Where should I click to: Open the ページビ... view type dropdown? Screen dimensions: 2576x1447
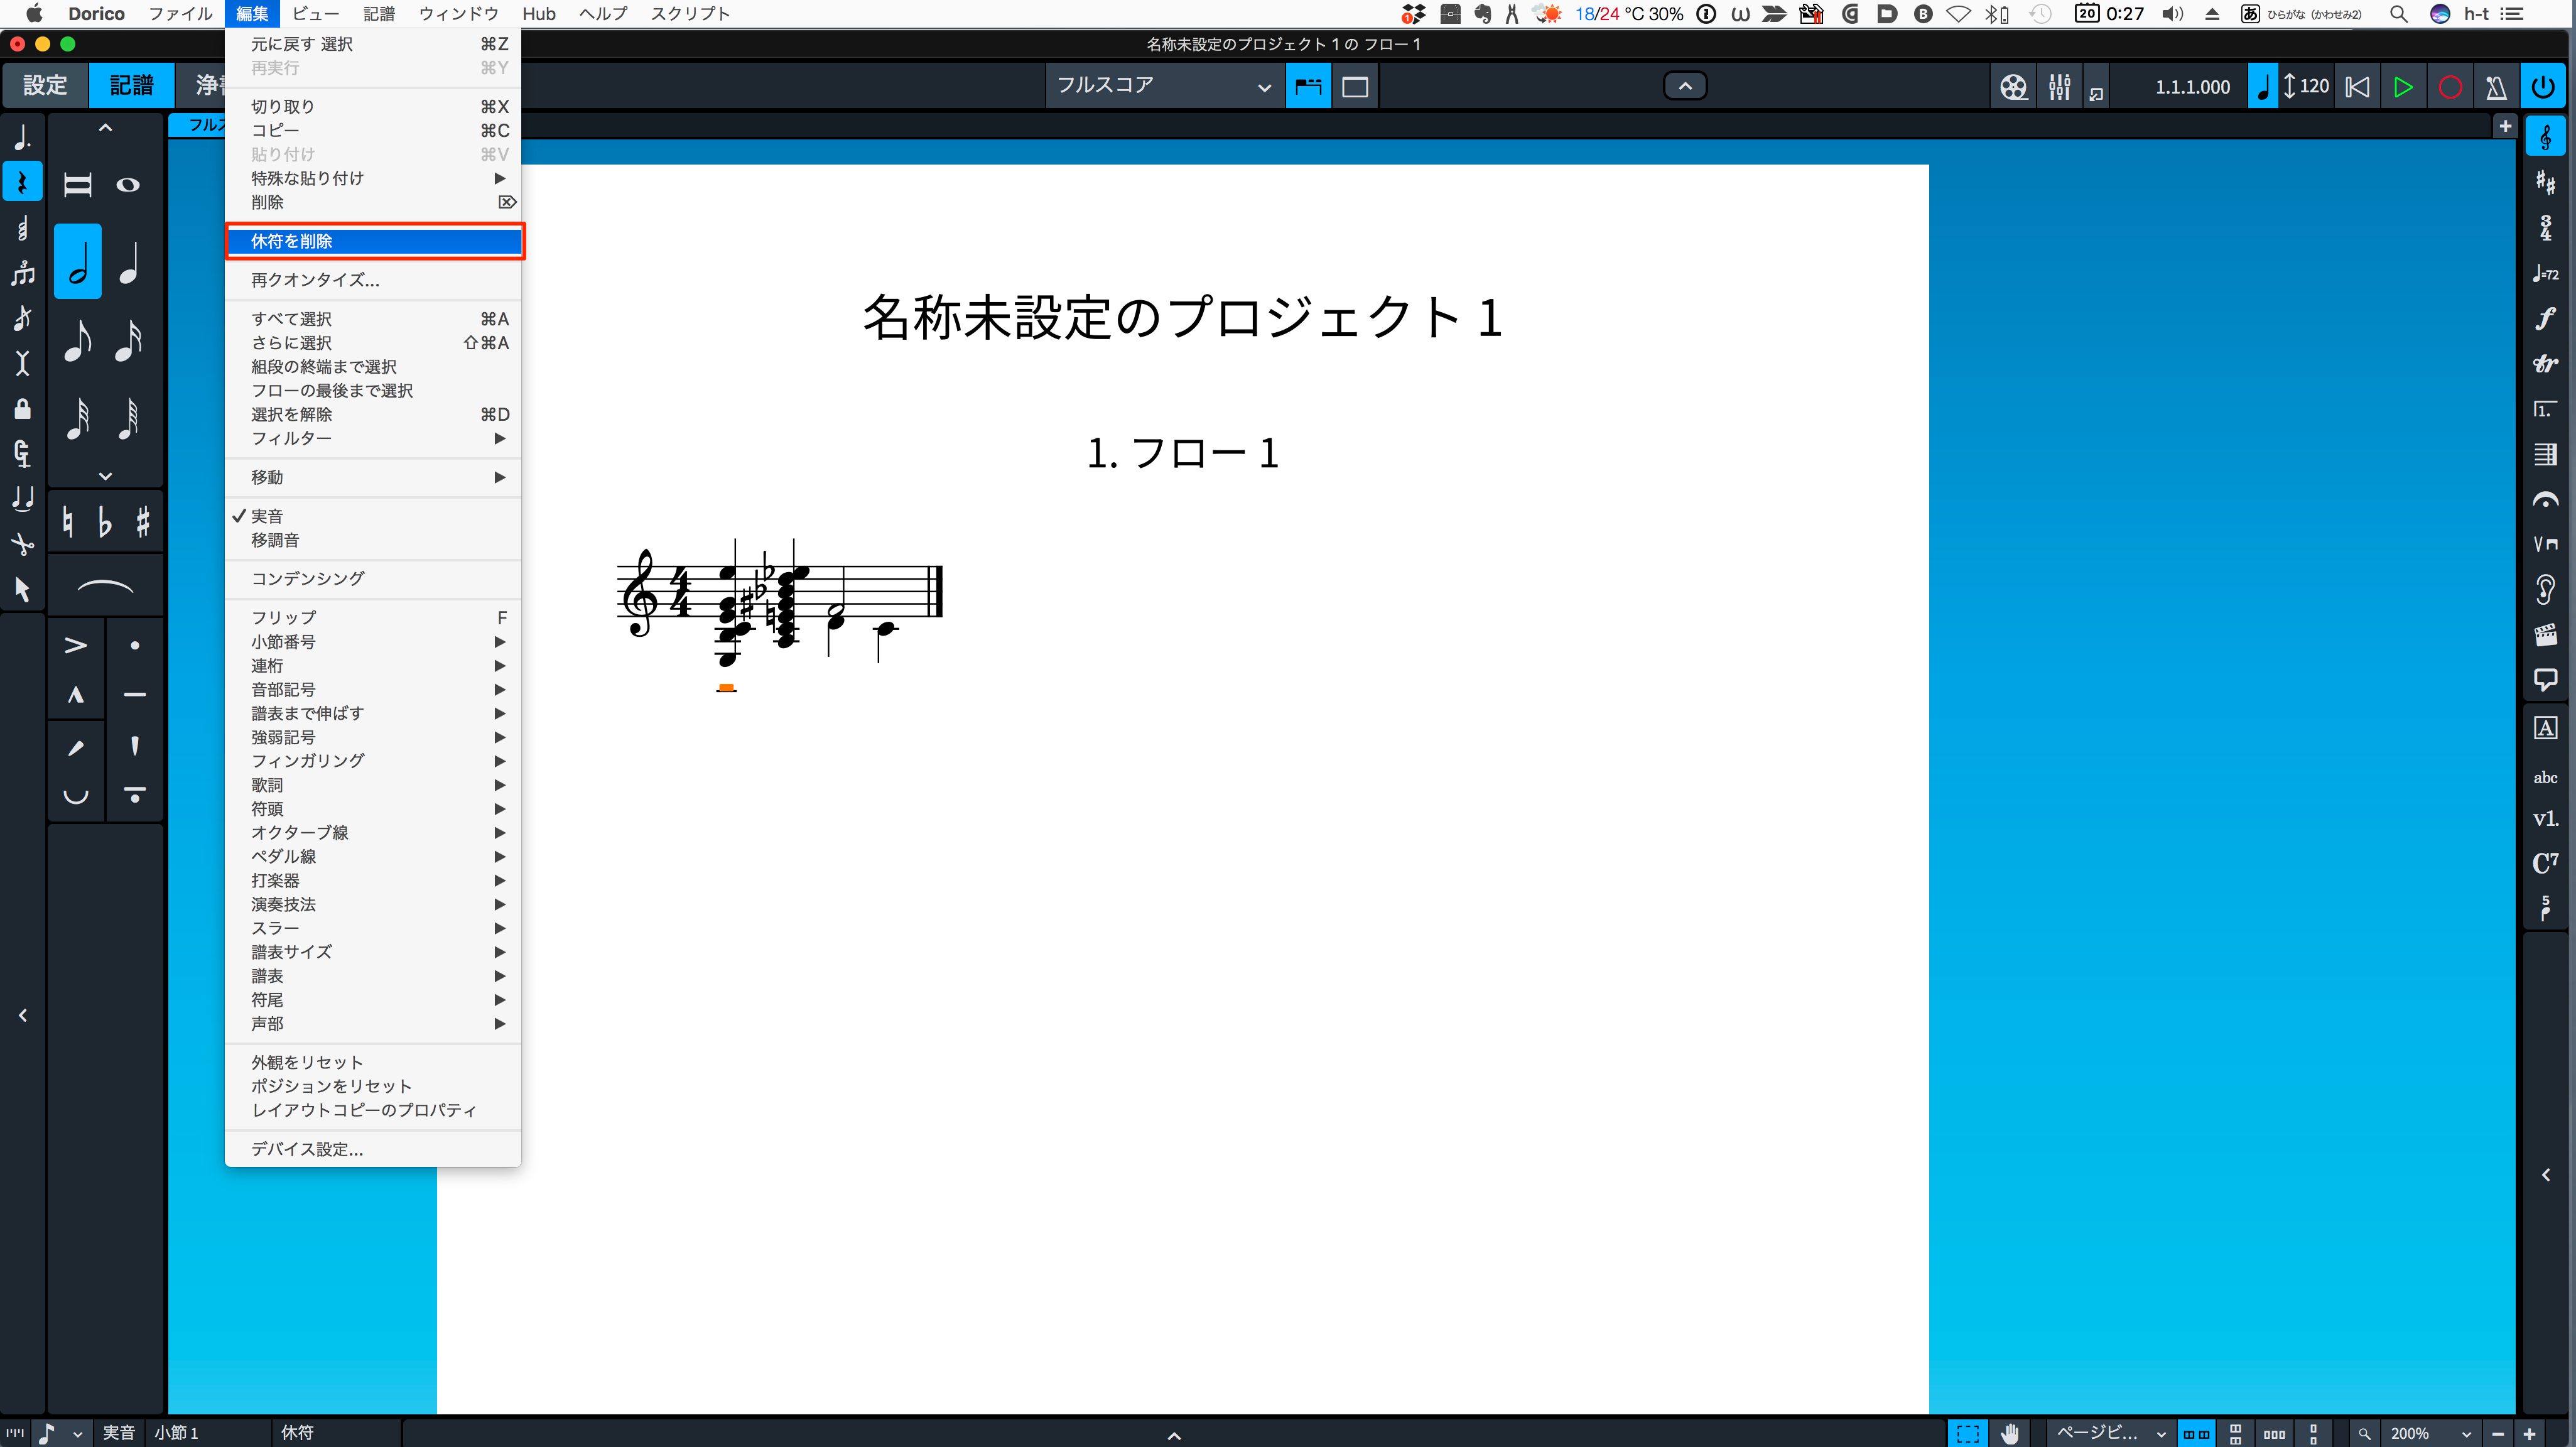[2110, 1433]
